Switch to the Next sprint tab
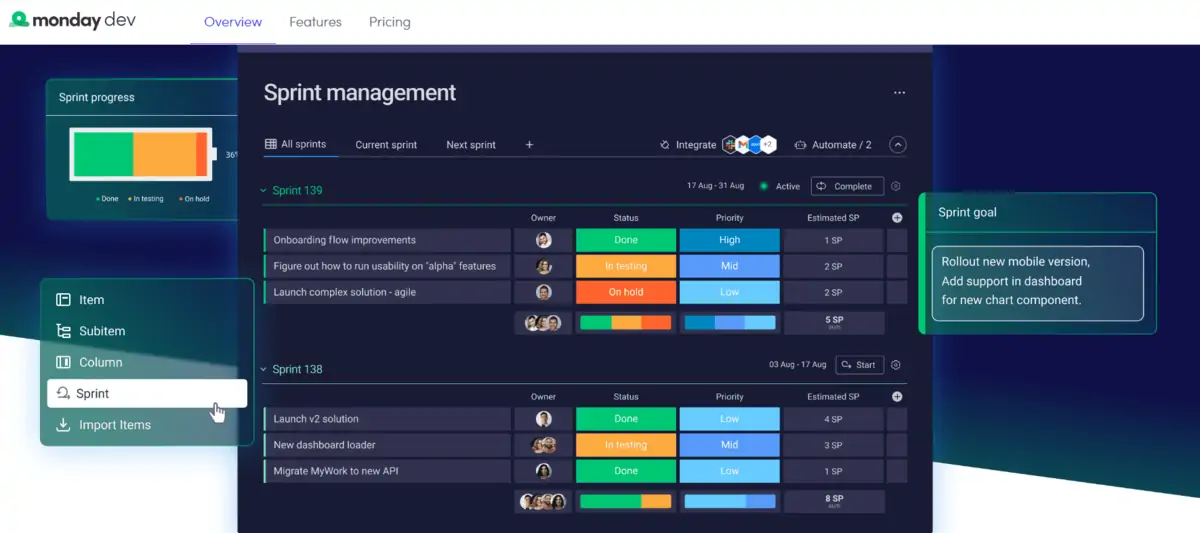The width and height of the screenshot is (1200, 533). point(471,145)
